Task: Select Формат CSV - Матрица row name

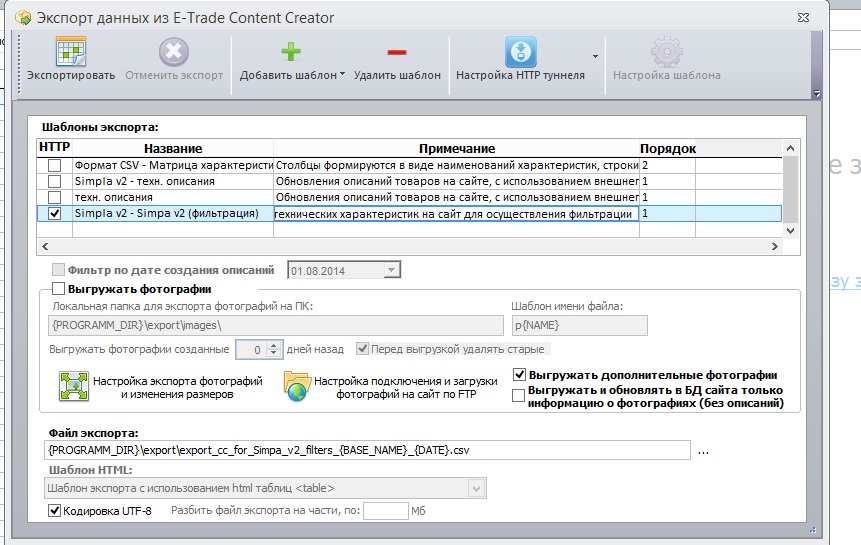Action: (174, 165)
